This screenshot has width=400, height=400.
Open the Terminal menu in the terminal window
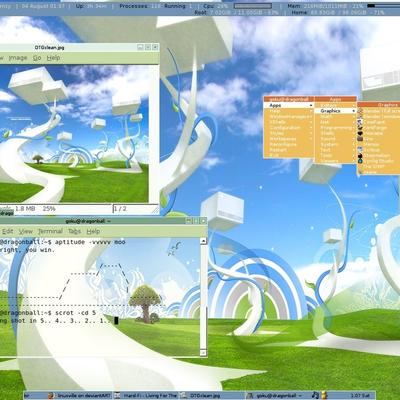pos(50,231)
